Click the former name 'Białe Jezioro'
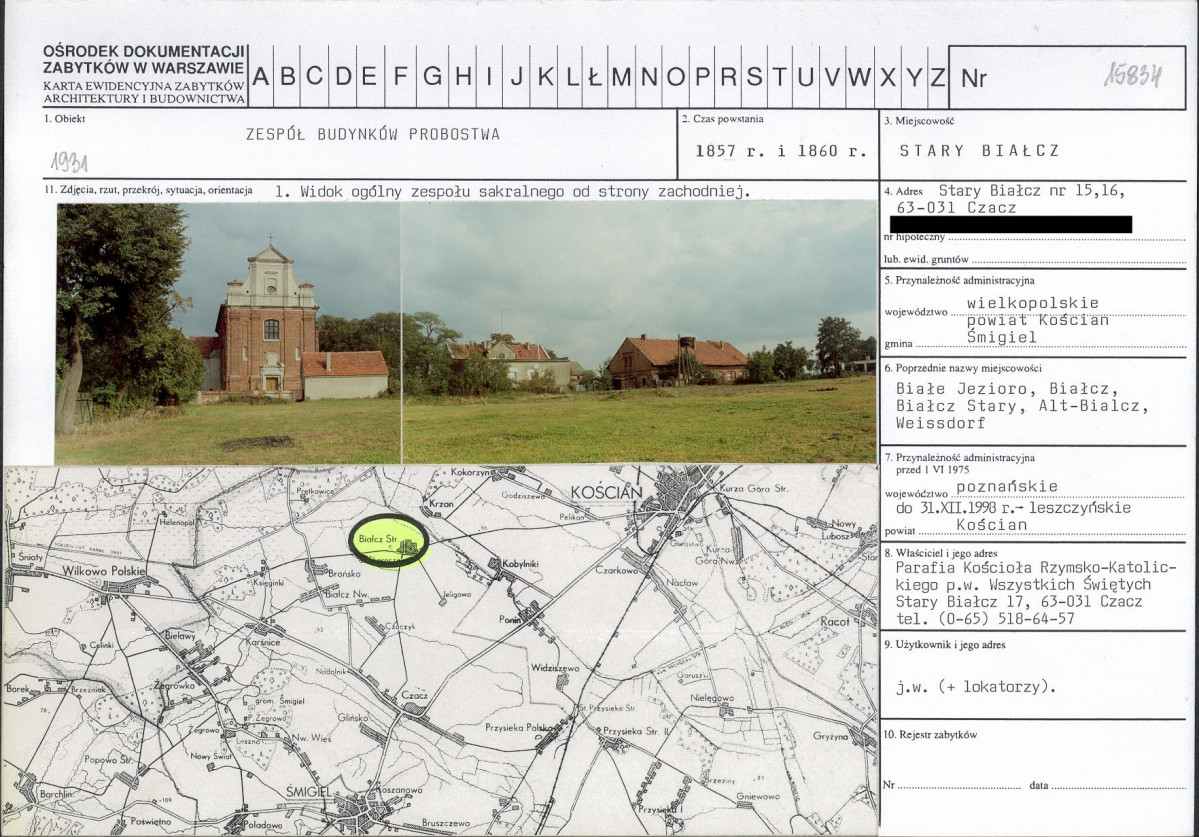 click(x=965, y=389)
